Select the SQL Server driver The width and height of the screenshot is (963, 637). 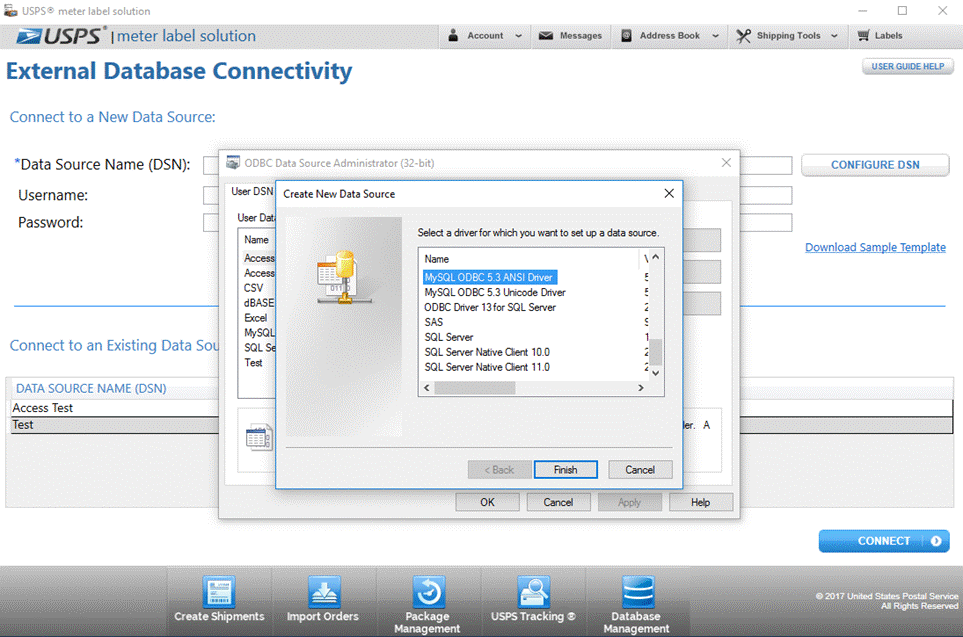pyautogui.click(x=449, y=337)
